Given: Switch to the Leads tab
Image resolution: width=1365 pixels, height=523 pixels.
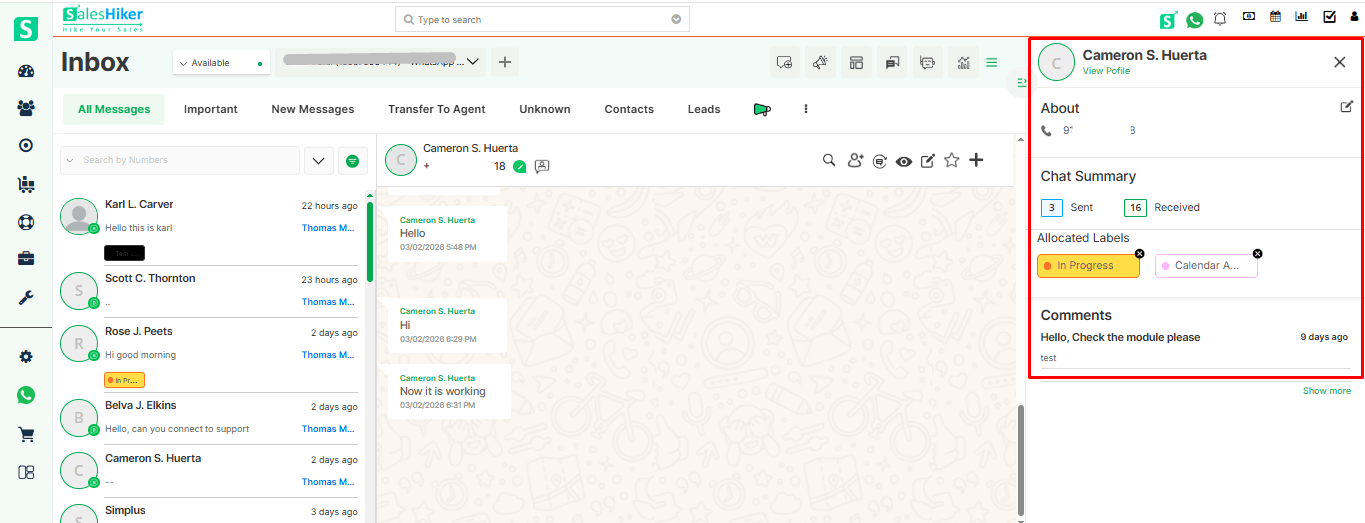Looking at the screenshot, I should pyautogui.click(x=704, y=109).
